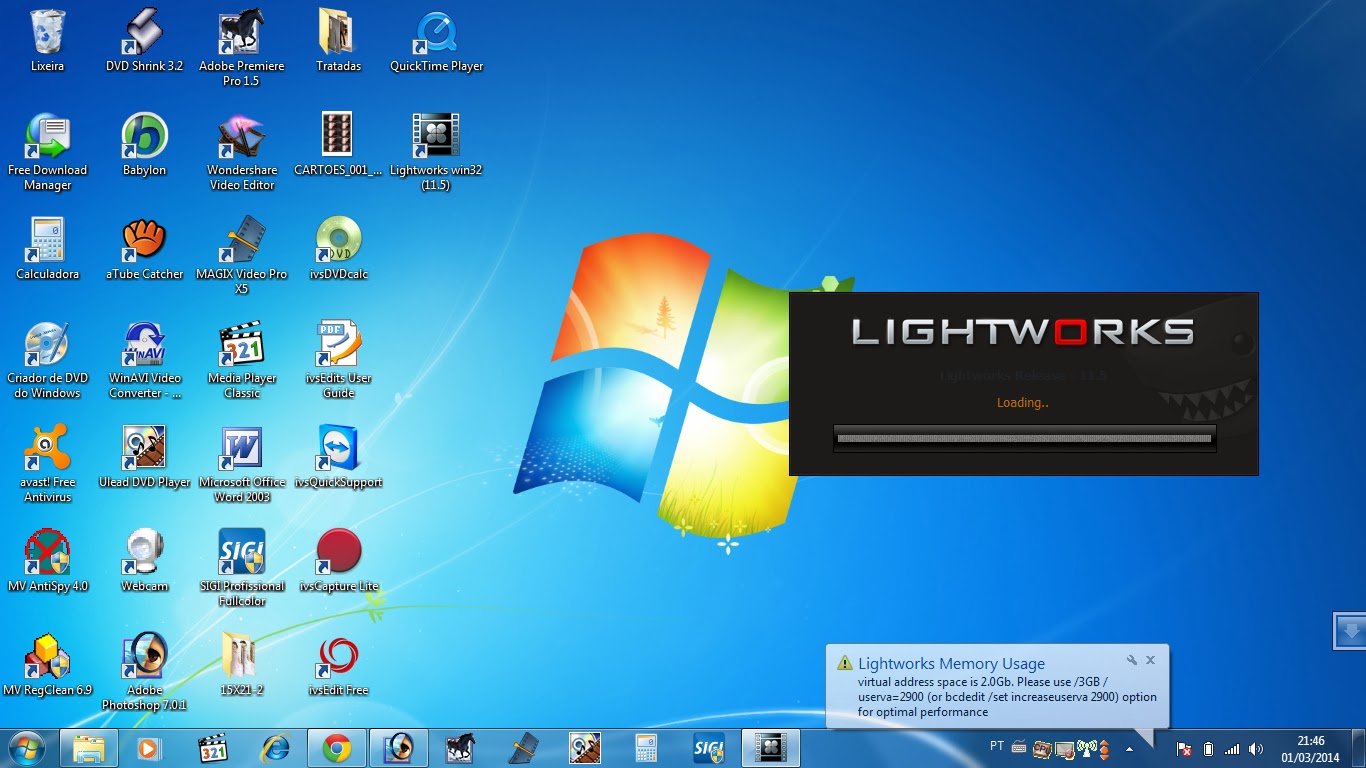The image size is (1366, 768).
Task: Click the Lightworks loading progress bar
Action: 1024,438
